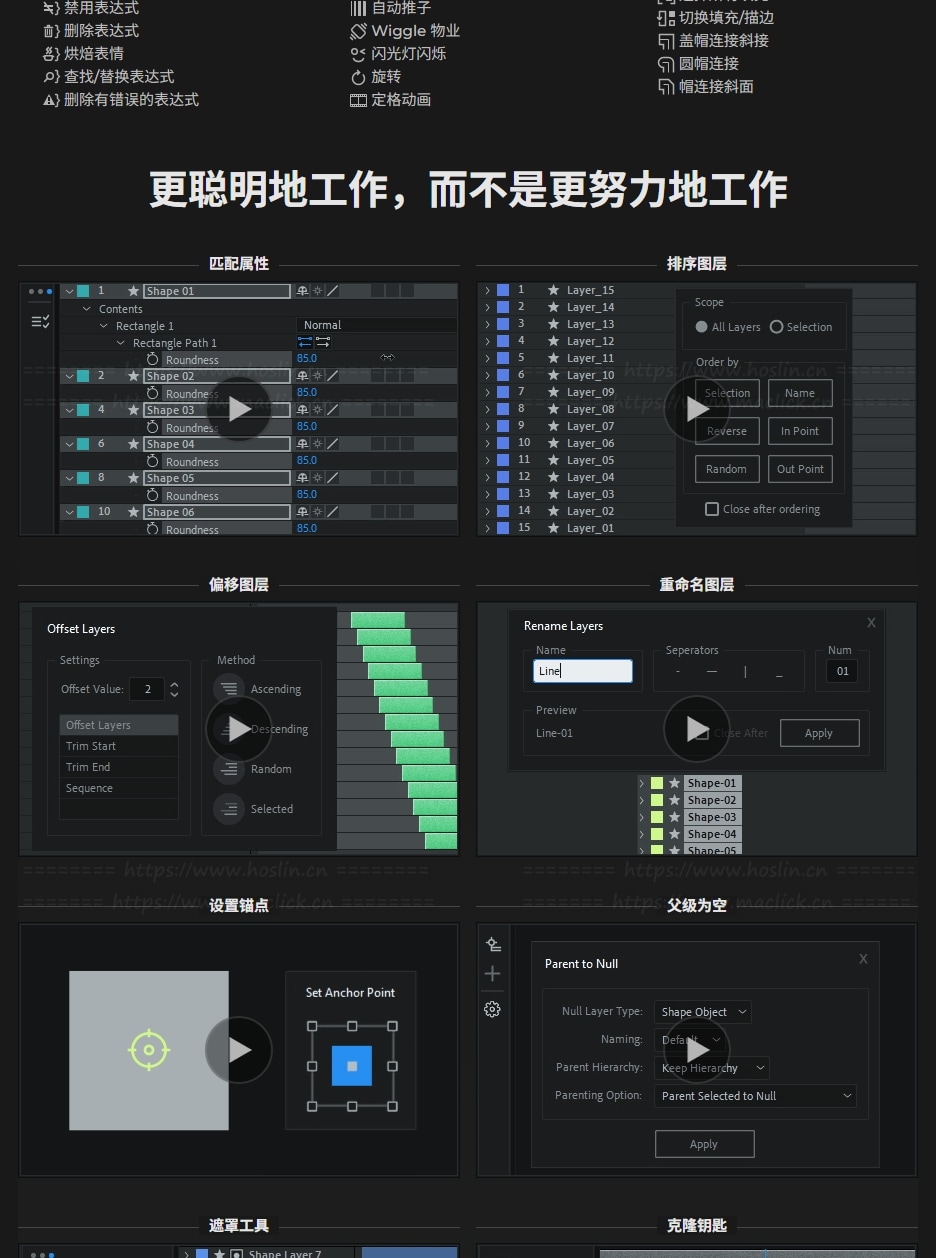The width and height of the screenshot is (936, 1258).
Task: Click the Wiggle 物业 icon
Action: [x=358, y=31]
